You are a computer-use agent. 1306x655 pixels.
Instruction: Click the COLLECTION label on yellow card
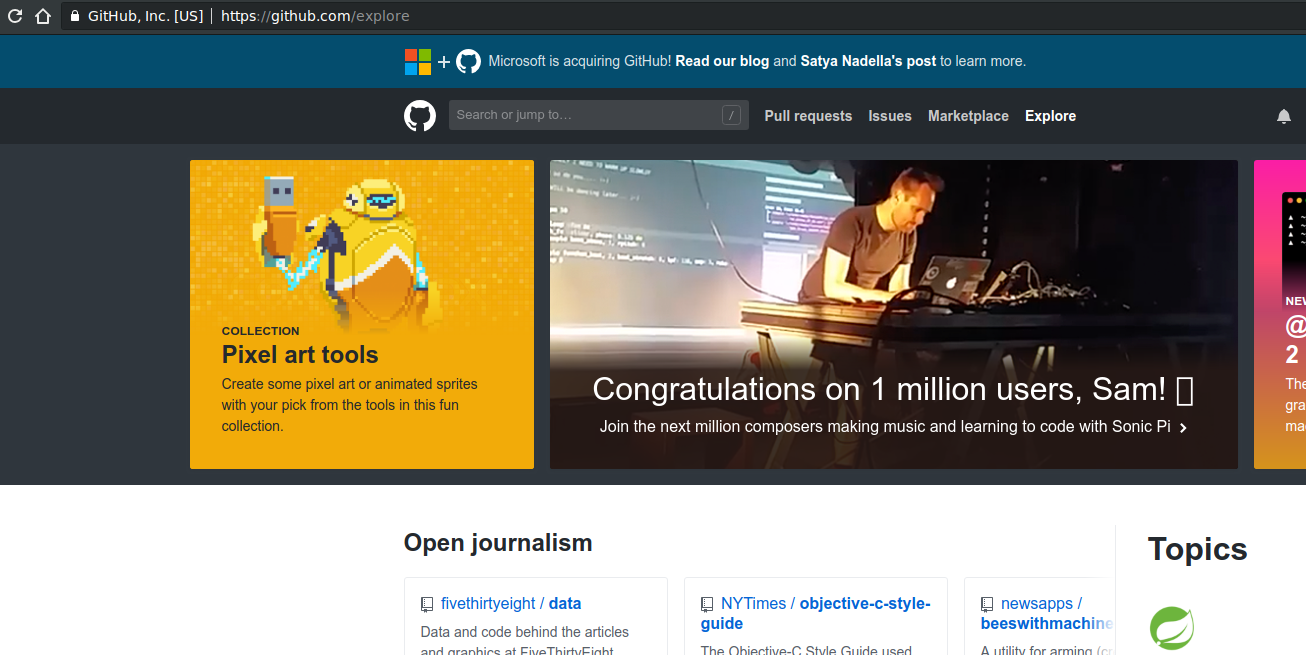(260, 331)
